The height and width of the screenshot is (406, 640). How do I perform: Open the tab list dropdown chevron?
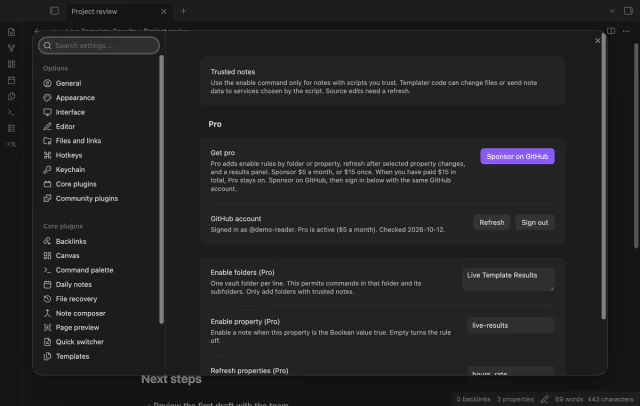(612, 11)
